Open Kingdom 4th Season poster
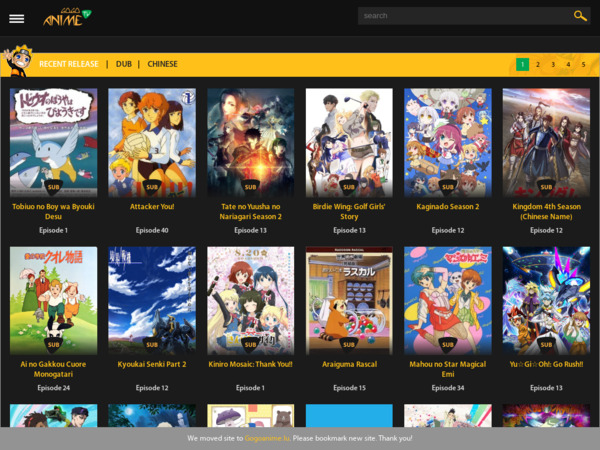The image size is (600, 450). pyautogui.click(x=546, y=143)
